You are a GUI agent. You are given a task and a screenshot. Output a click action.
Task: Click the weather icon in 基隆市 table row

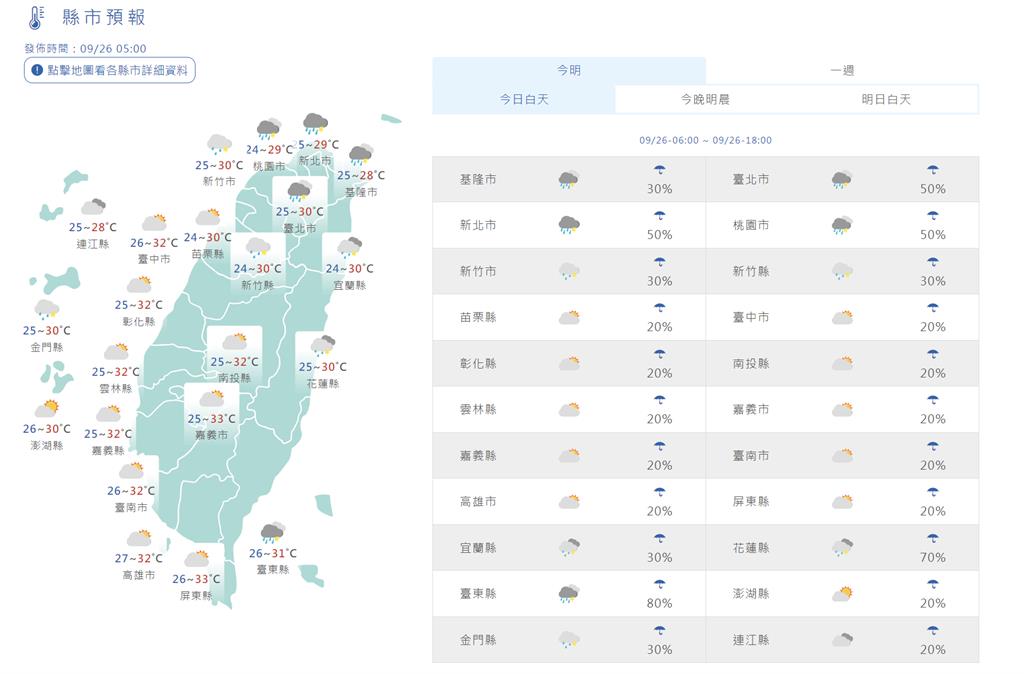pos(569,180)
